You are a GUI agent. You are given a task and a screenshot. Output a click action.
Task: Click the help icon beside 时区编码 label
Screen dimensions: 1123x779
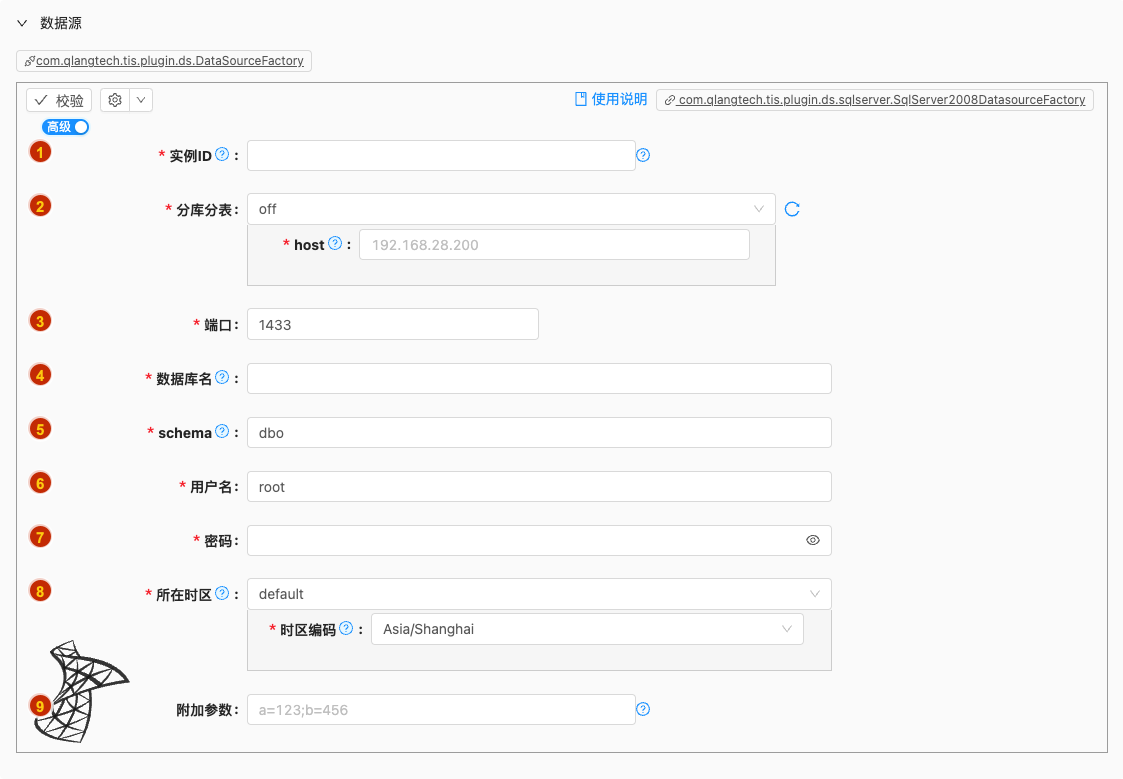(346, 629)
